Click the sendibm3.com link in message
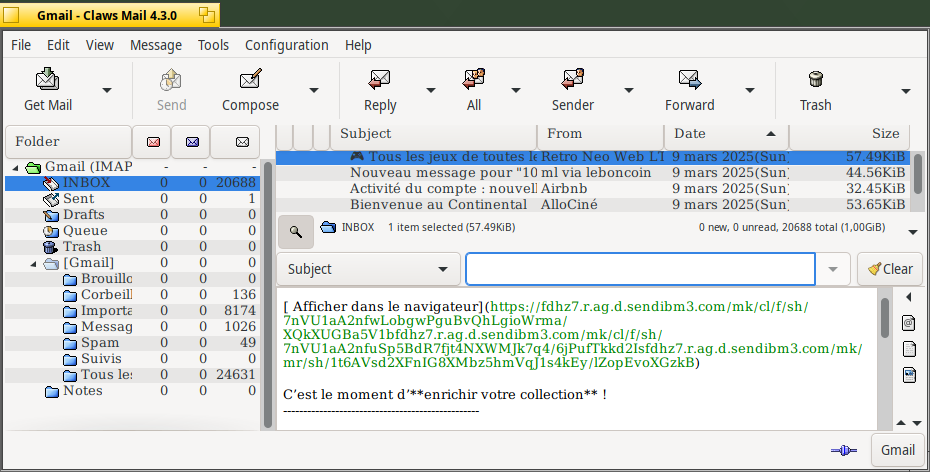This screenshot has width=930, height=472. pyautogui.click(x=574, y=334)
